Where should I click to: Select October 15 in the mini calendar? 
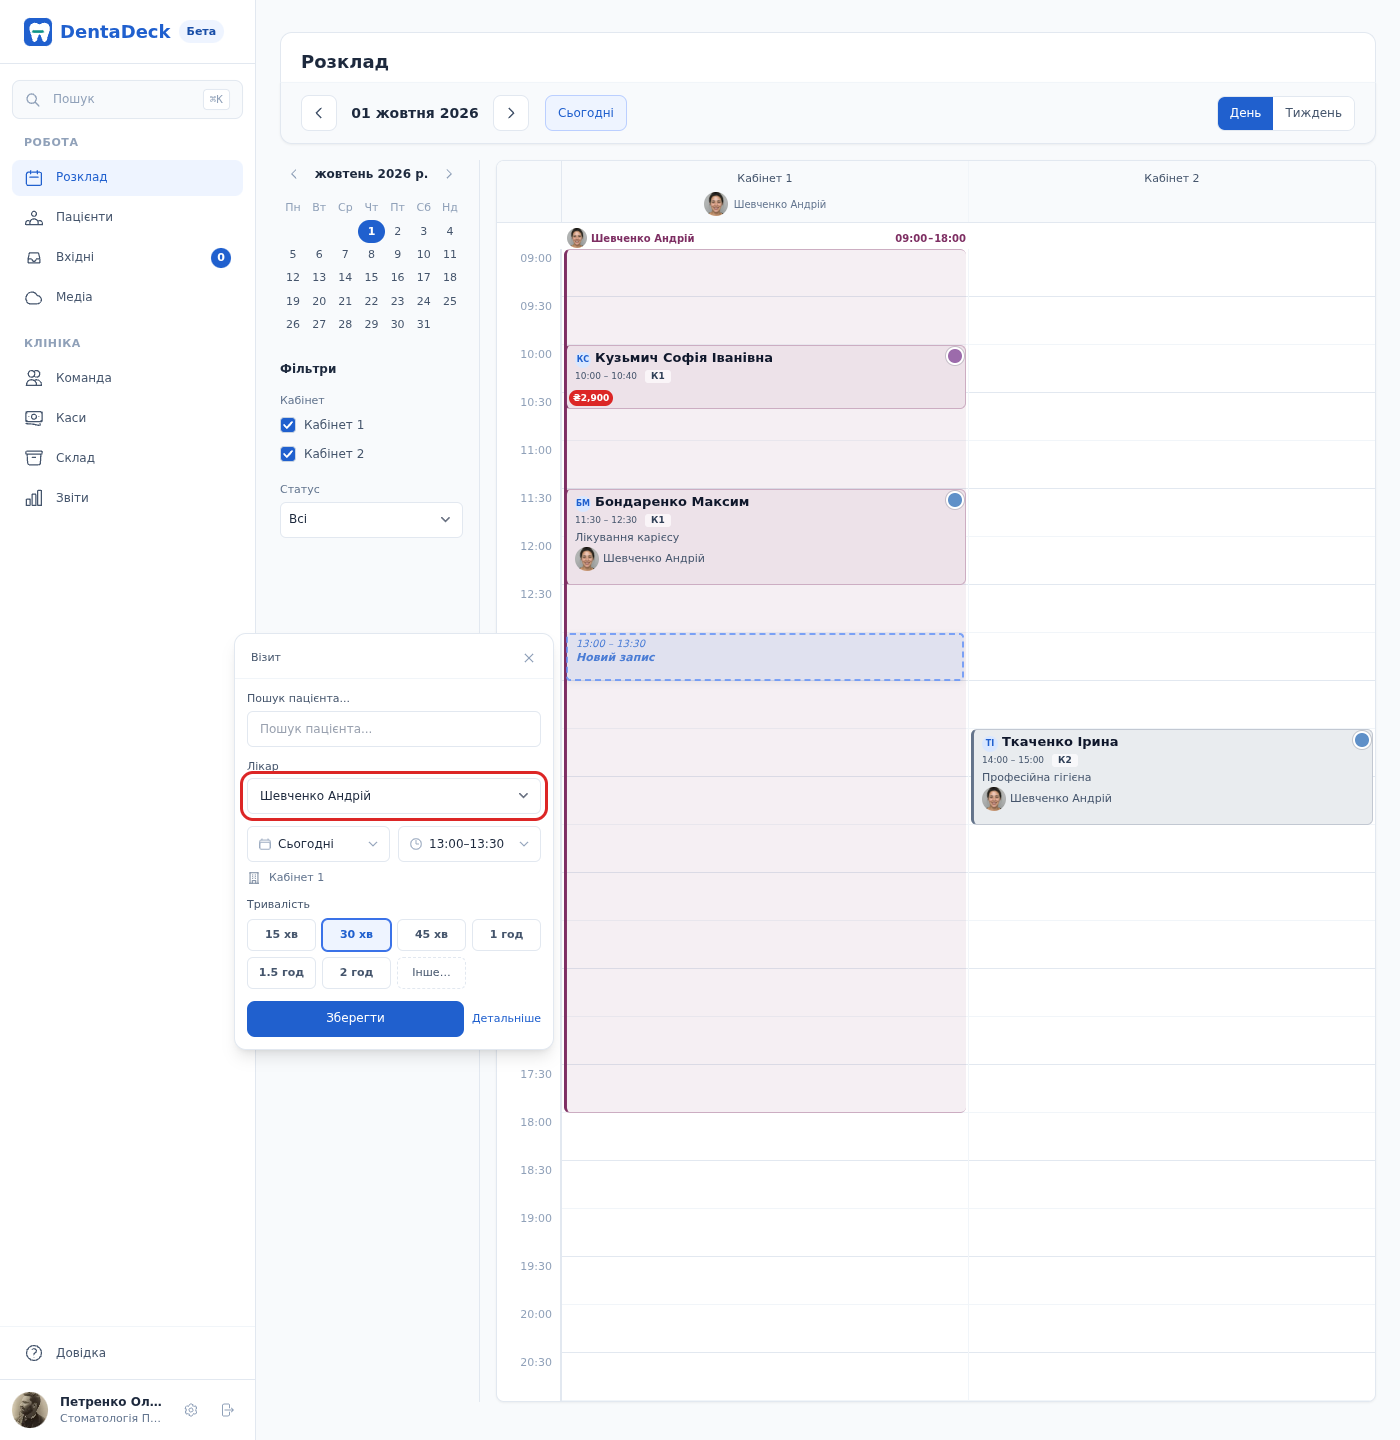coord(371,278)
